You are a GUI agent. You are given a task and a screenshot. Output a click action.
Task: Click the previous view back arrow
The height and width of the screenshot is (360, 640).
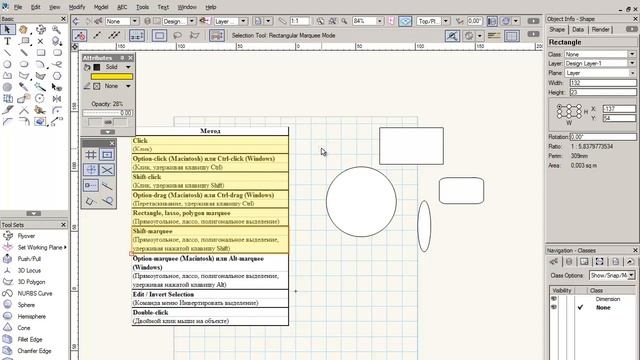tap(76, 21)
